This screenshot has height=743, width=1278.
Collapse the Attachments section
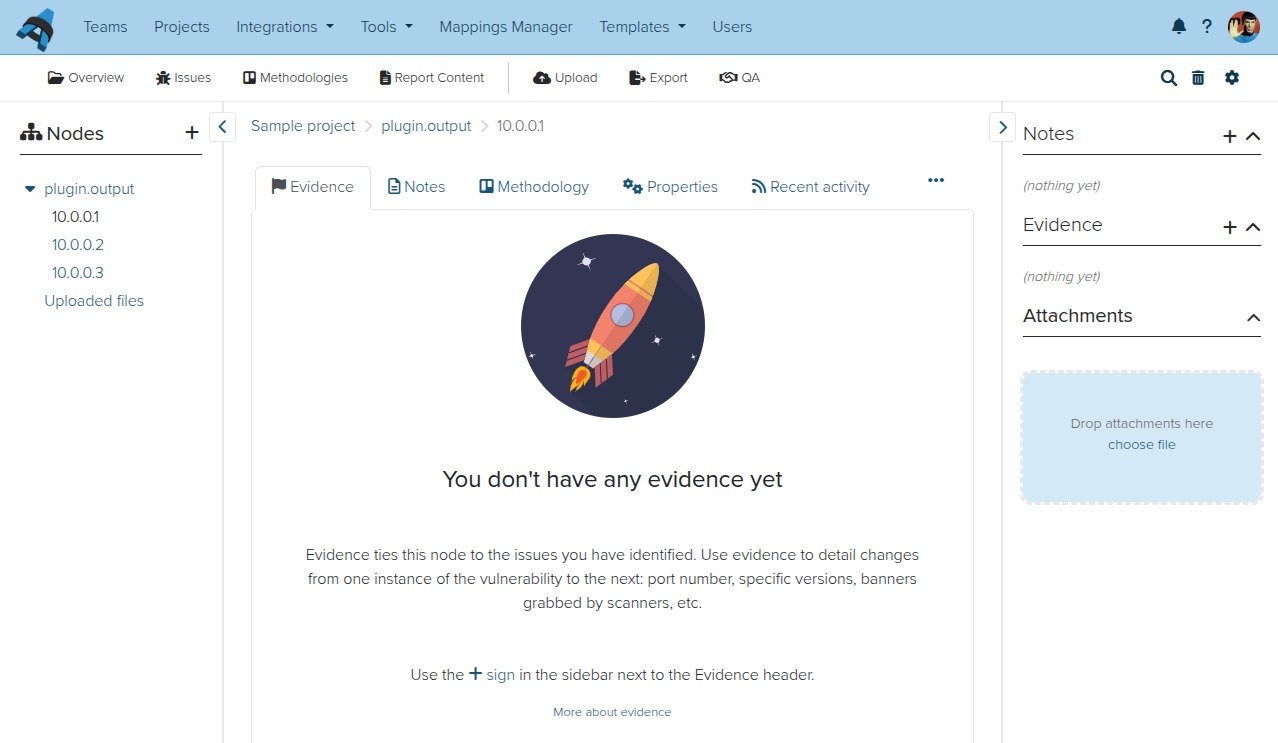coord(1253,318)
